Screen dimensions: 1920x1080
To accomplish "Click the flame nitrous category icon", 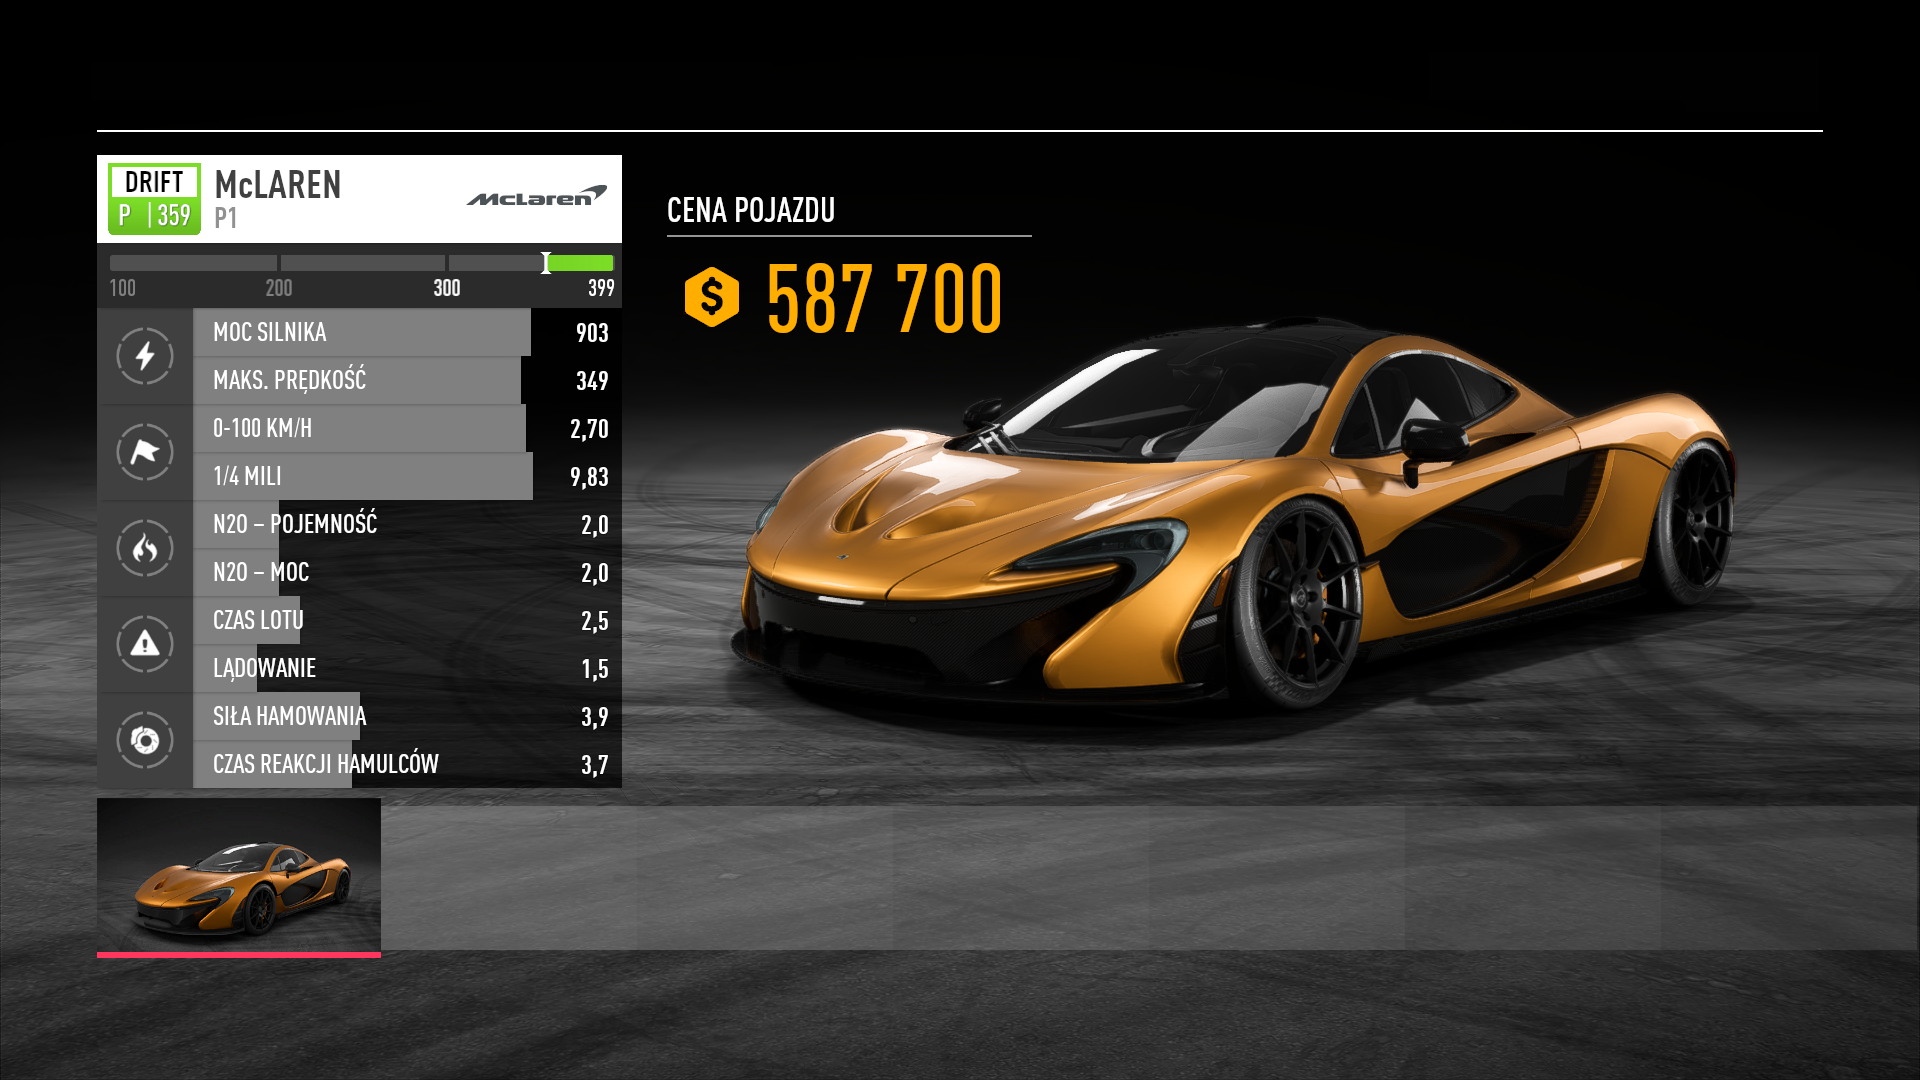I will (145, 548).
